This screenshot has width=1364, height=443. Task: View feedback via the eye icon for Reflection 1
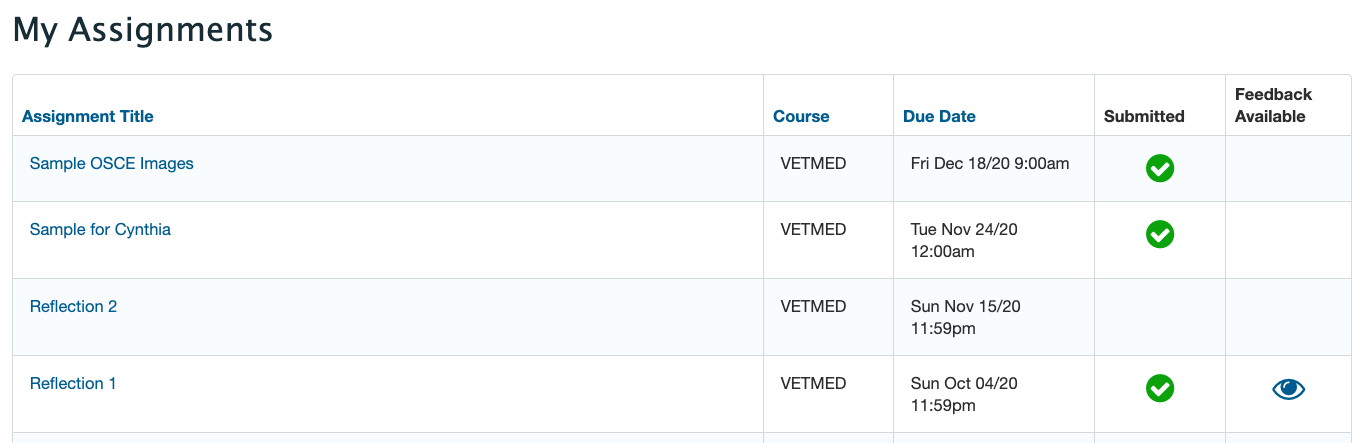pyautogui.click(x=1289, y=389)
